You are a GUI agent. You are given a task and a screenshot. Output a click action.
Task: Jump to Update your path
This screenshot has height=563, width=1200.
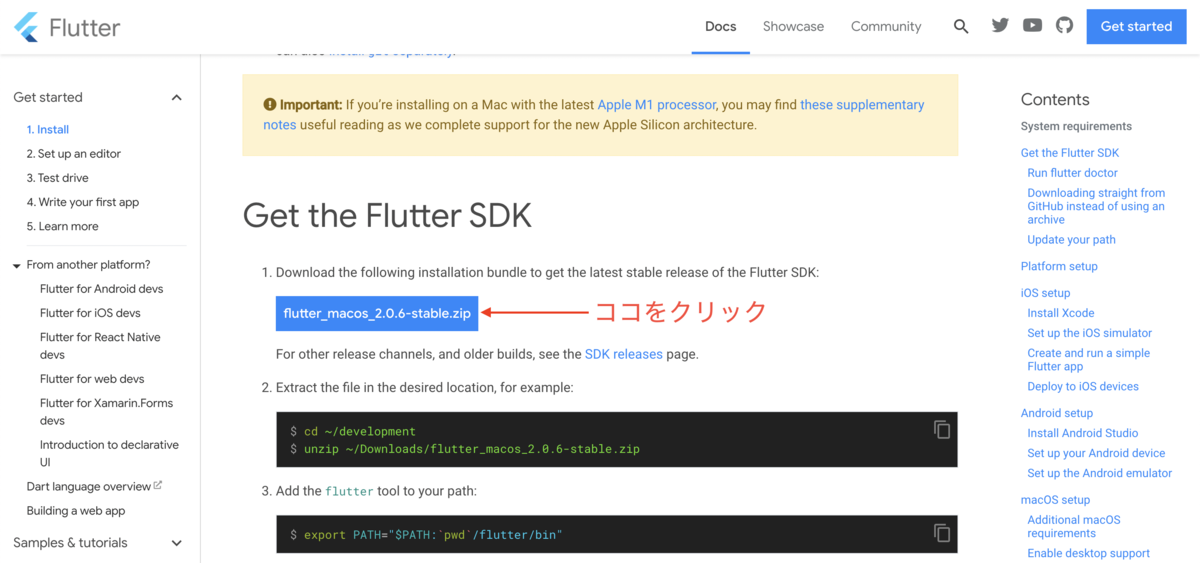click(x=1071, y=240)
